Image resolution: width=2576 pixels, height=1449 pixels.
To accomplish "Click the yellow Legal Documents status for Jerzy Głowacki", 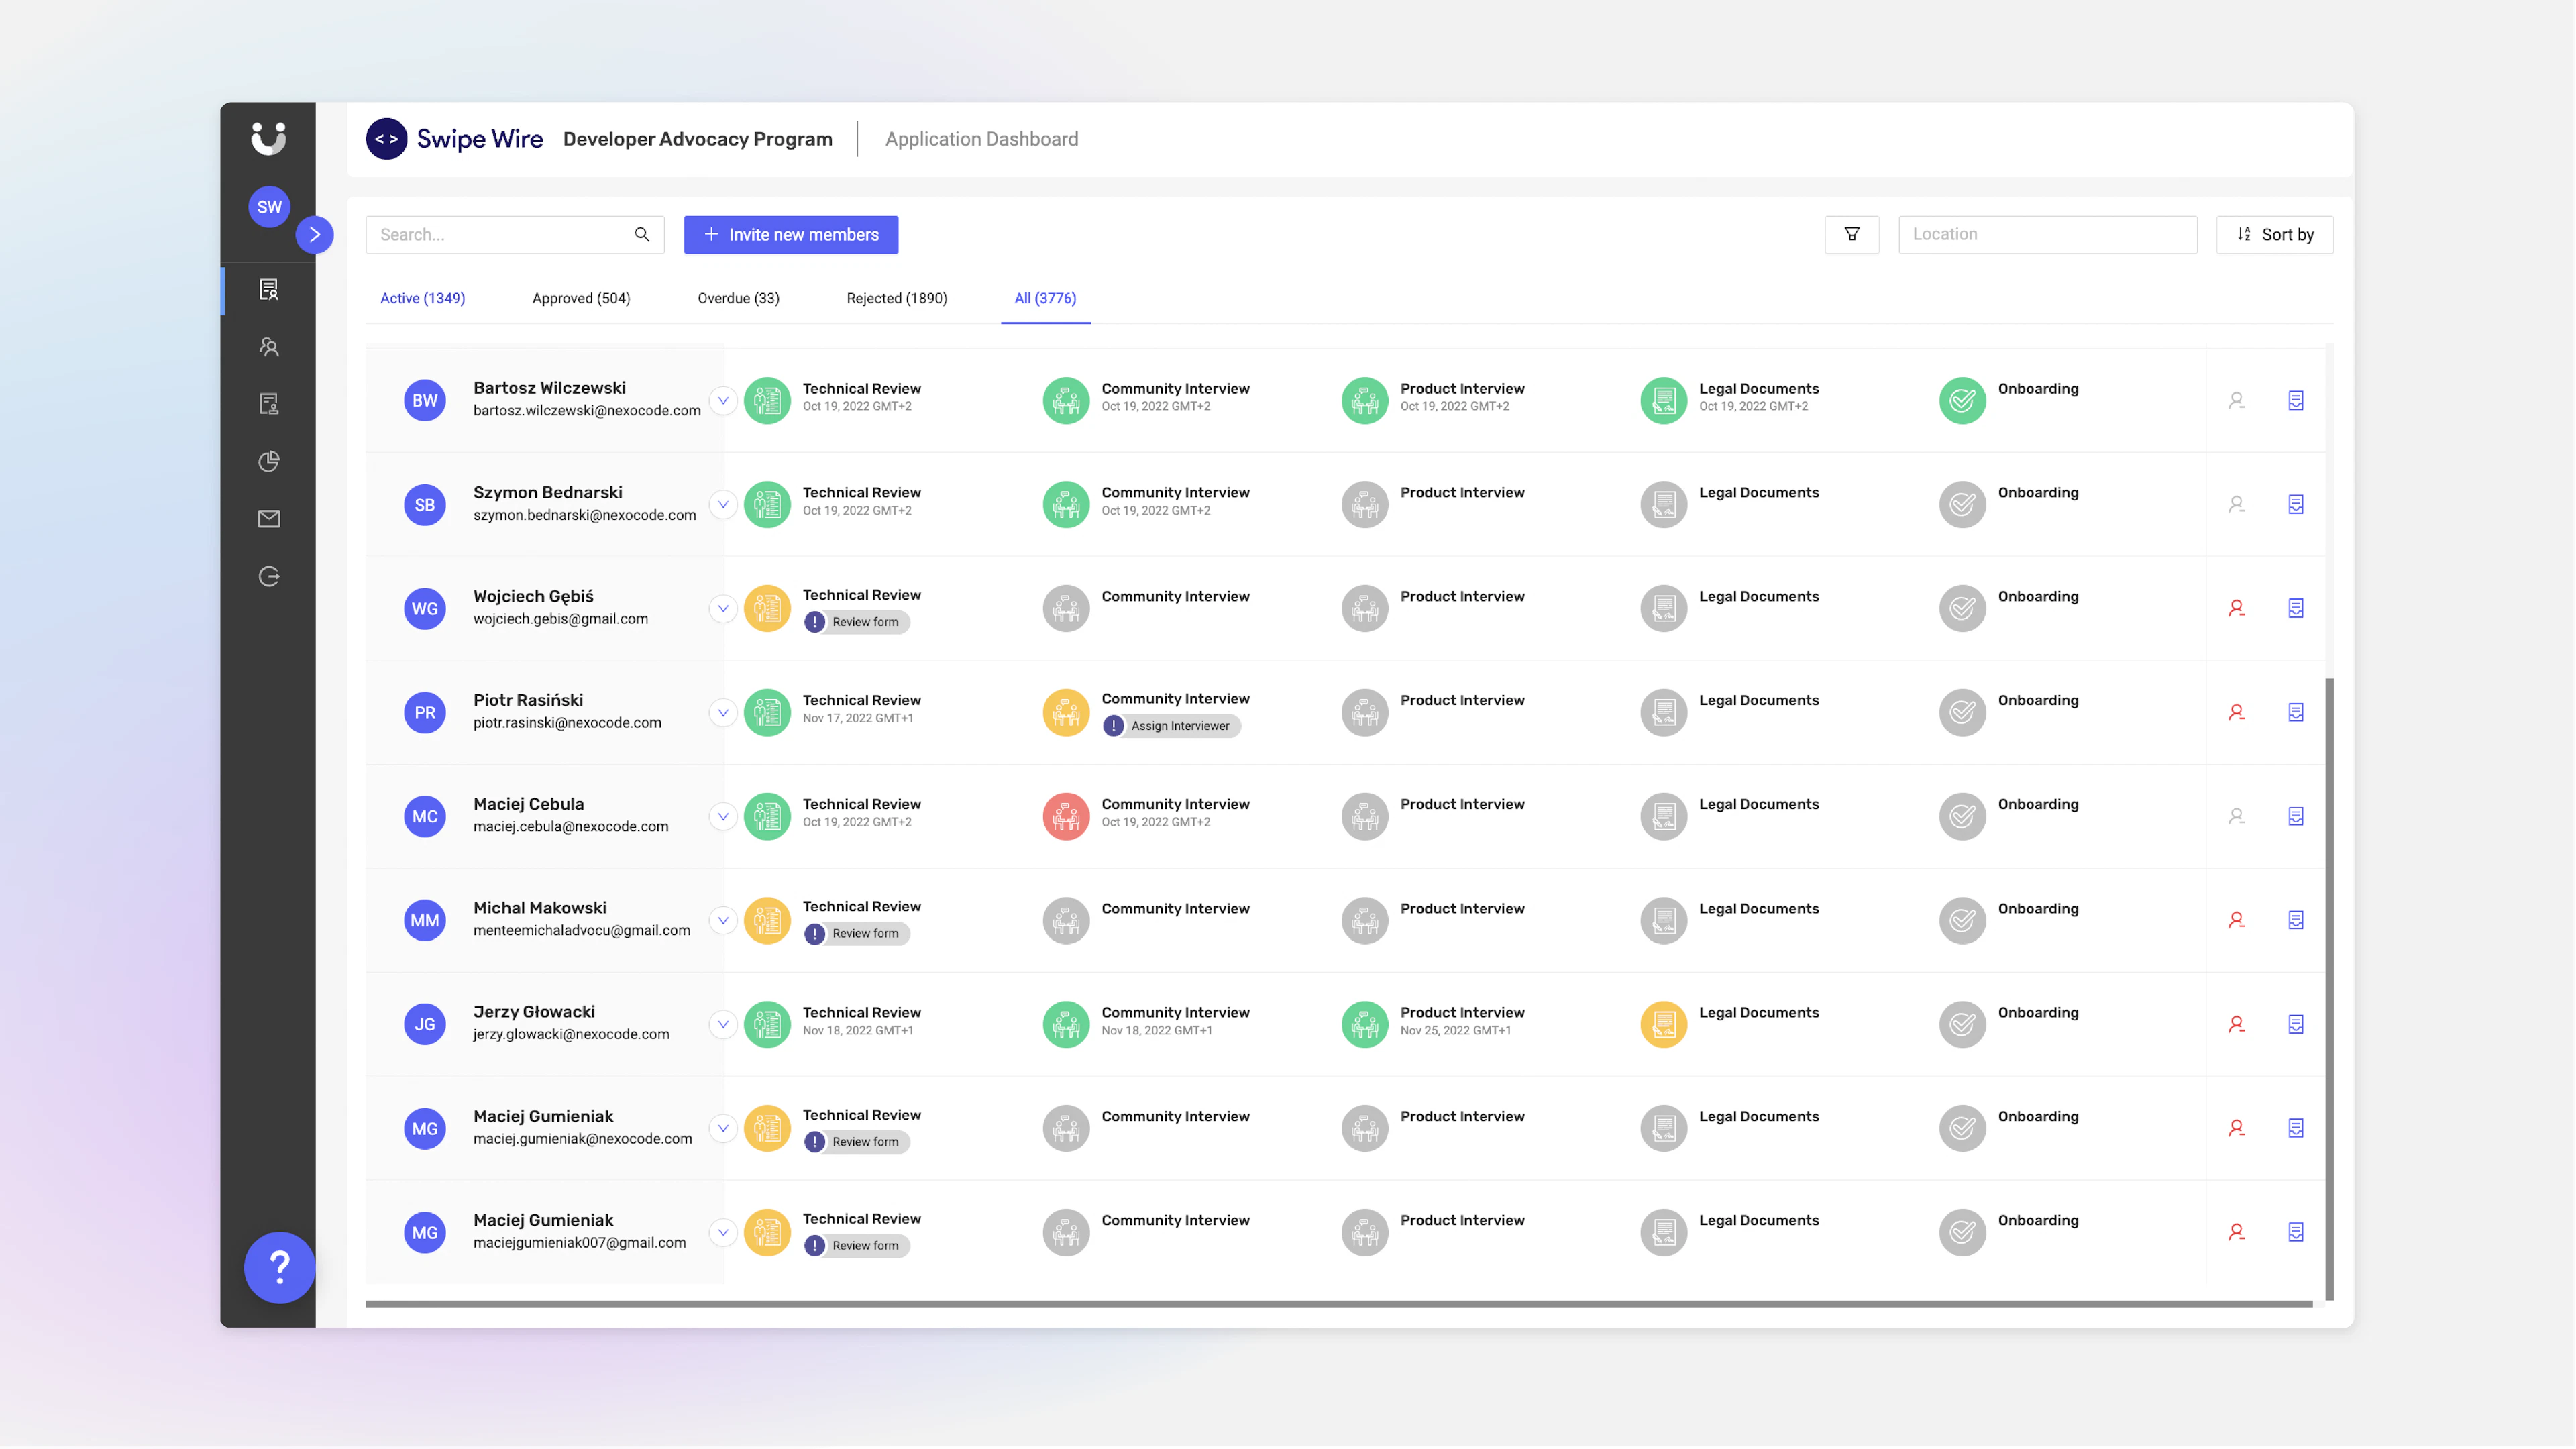I will click(1663, 1024).
